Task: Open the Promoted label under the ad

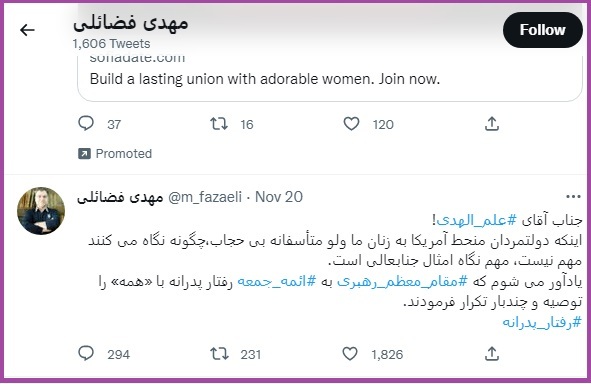Action: [115, 154]
